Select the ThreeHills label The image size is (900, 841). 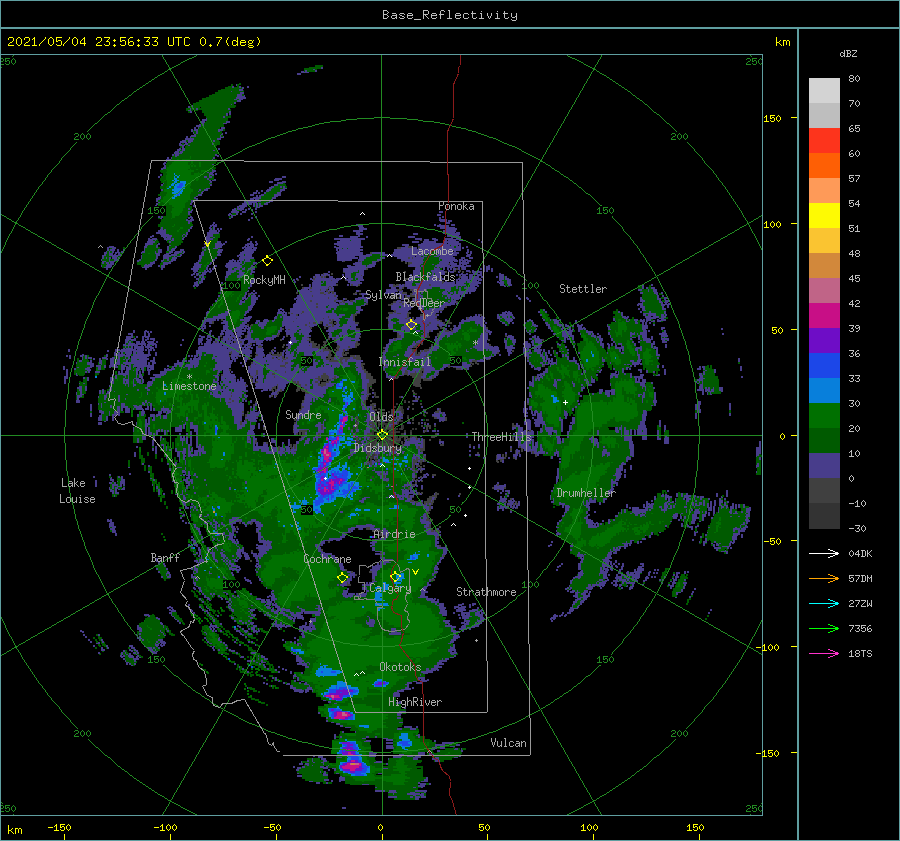(x=502, y=437)
